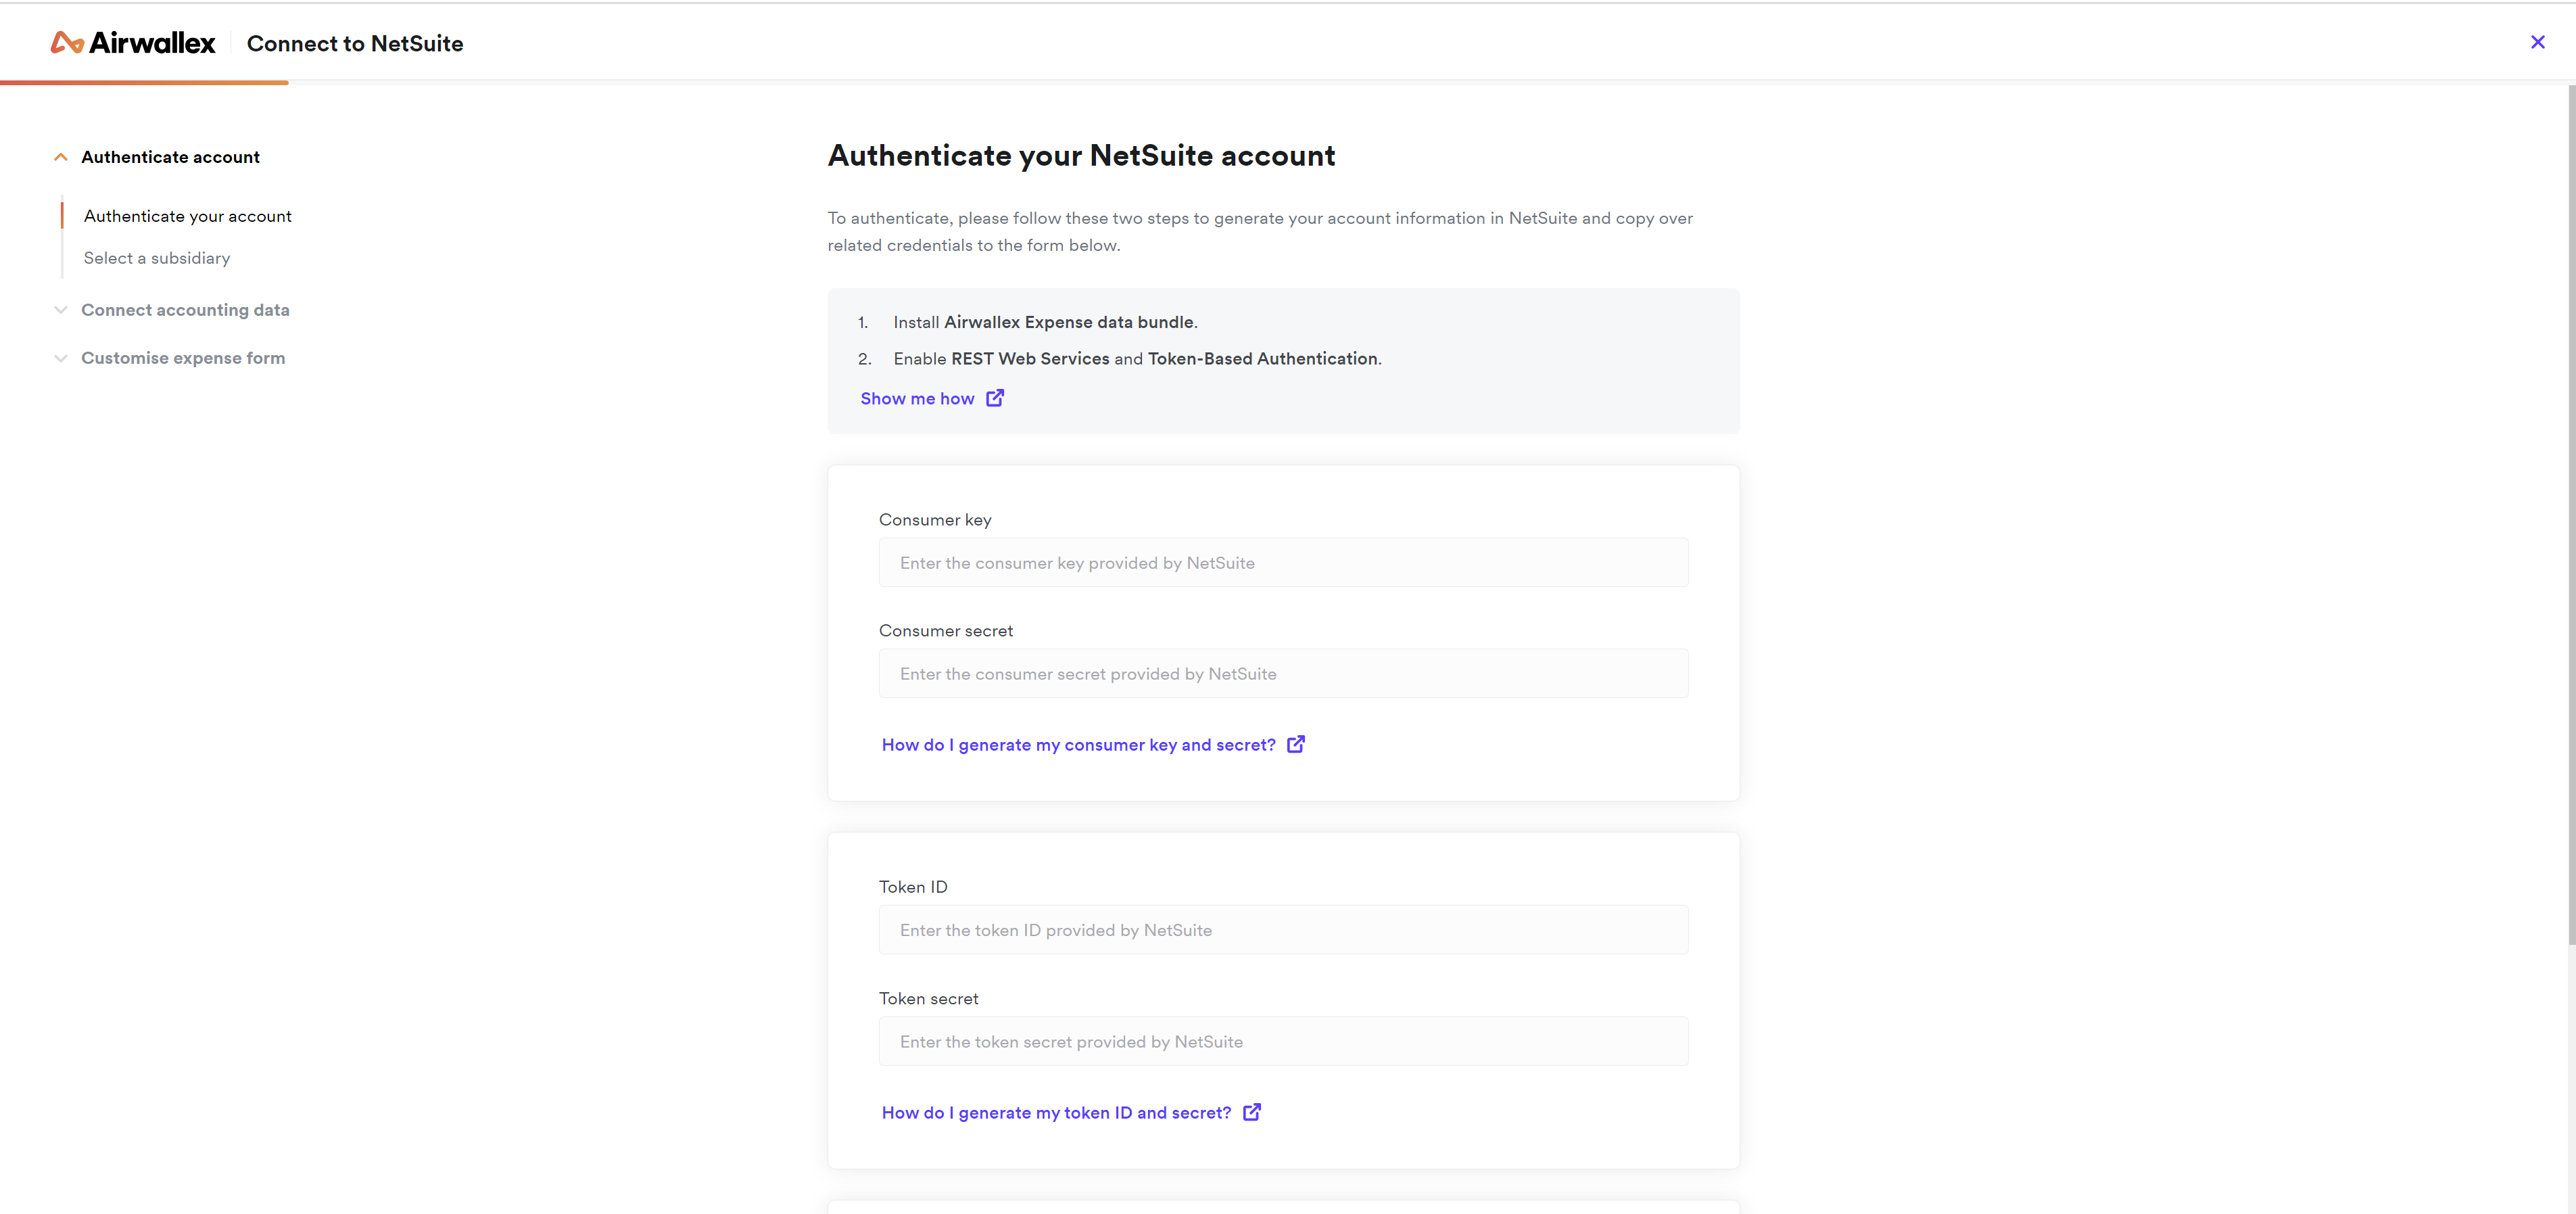Click the Airwallex logo icon
The image size is (2576, 1214).
click(67, 43)
